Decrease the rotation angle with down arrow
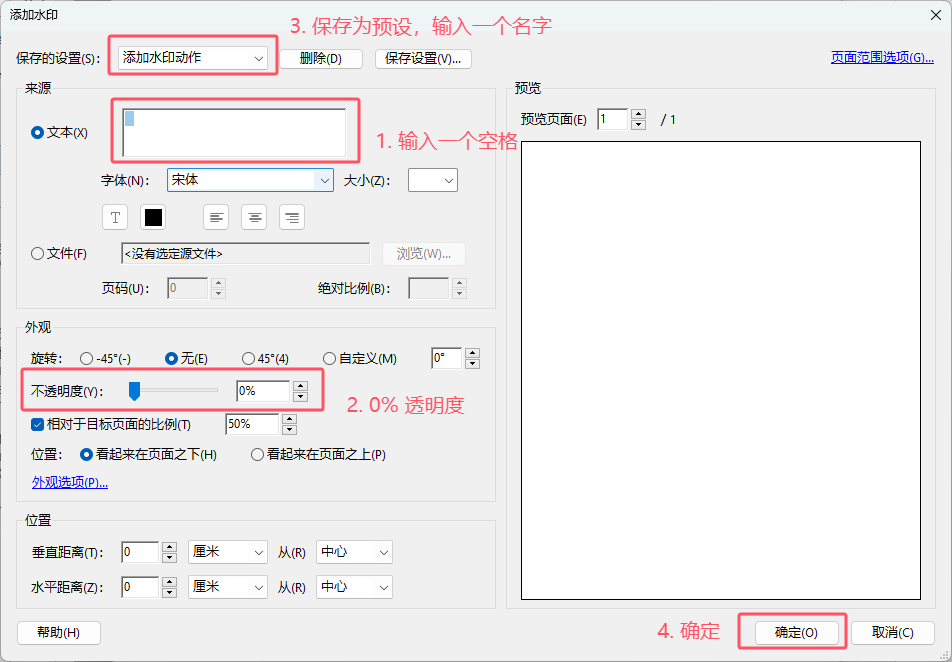This screenshot has width=952, height=662. [472, 364]
